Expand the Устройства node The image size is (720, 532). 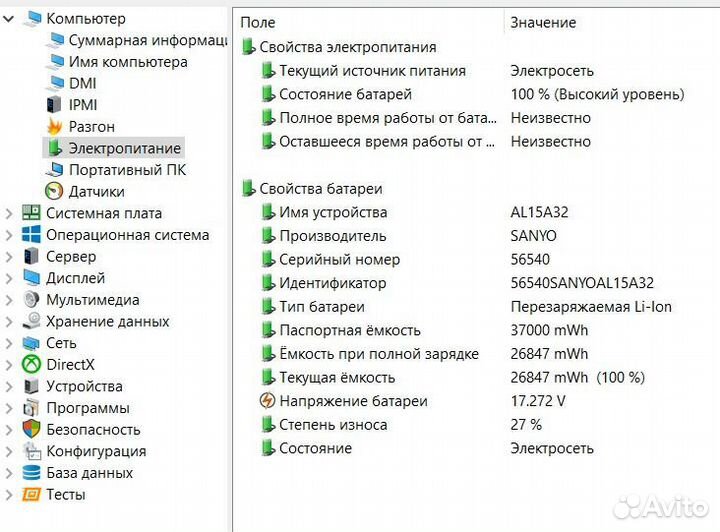[9, 386]
